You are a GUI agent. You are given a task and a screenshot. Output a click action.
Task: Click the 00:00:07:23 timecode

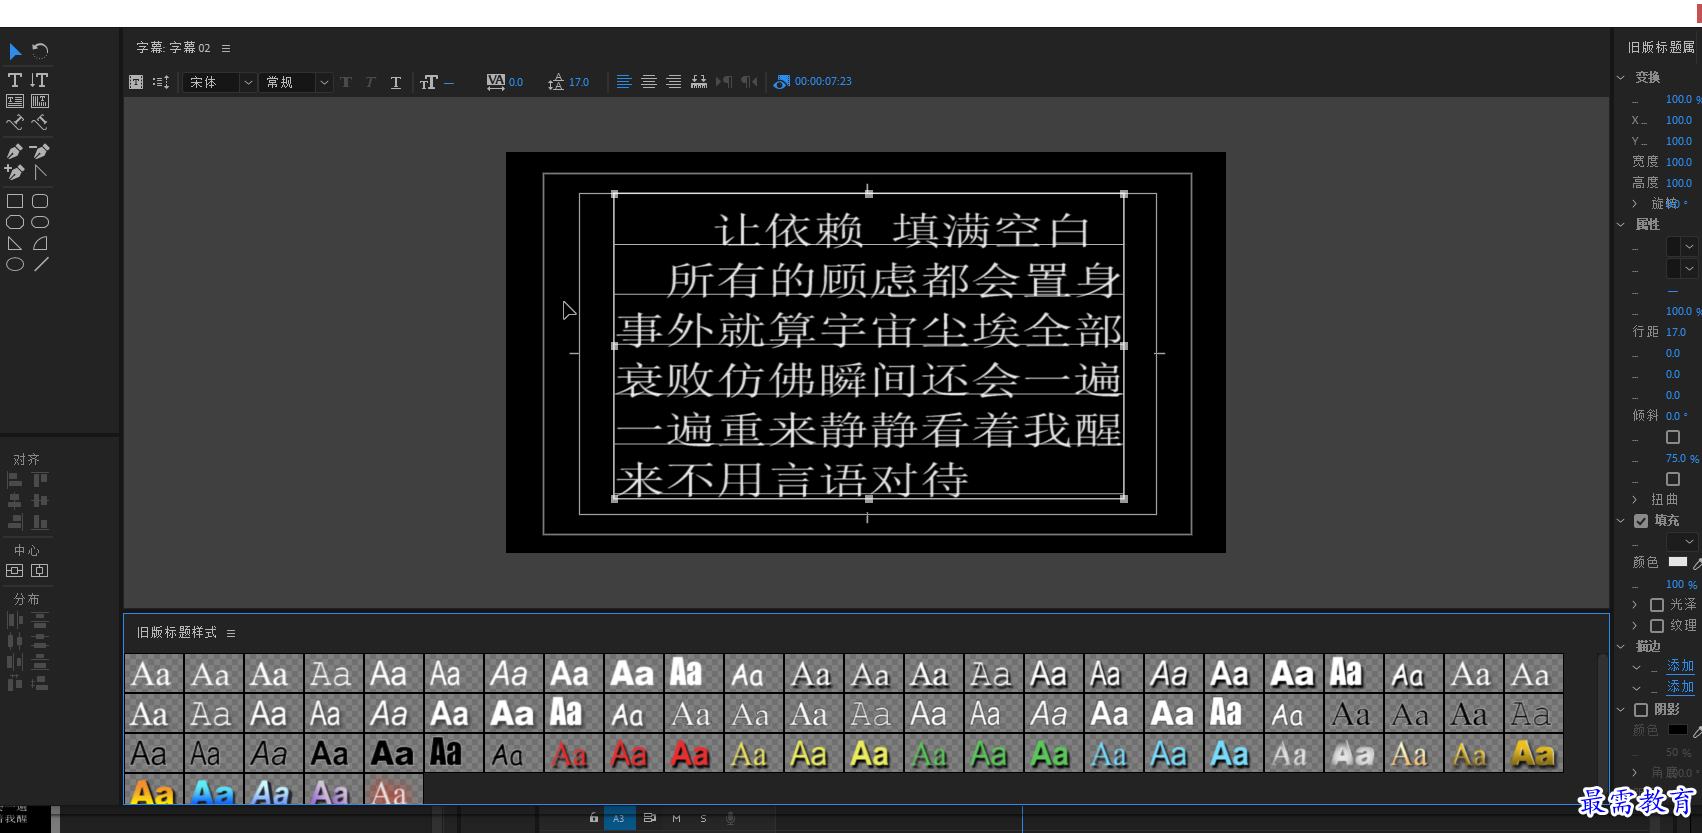823,82
